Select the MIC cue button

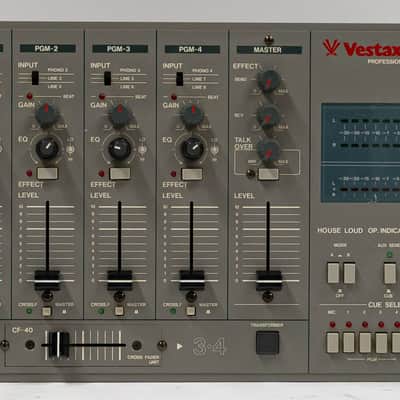coord(333,343)
